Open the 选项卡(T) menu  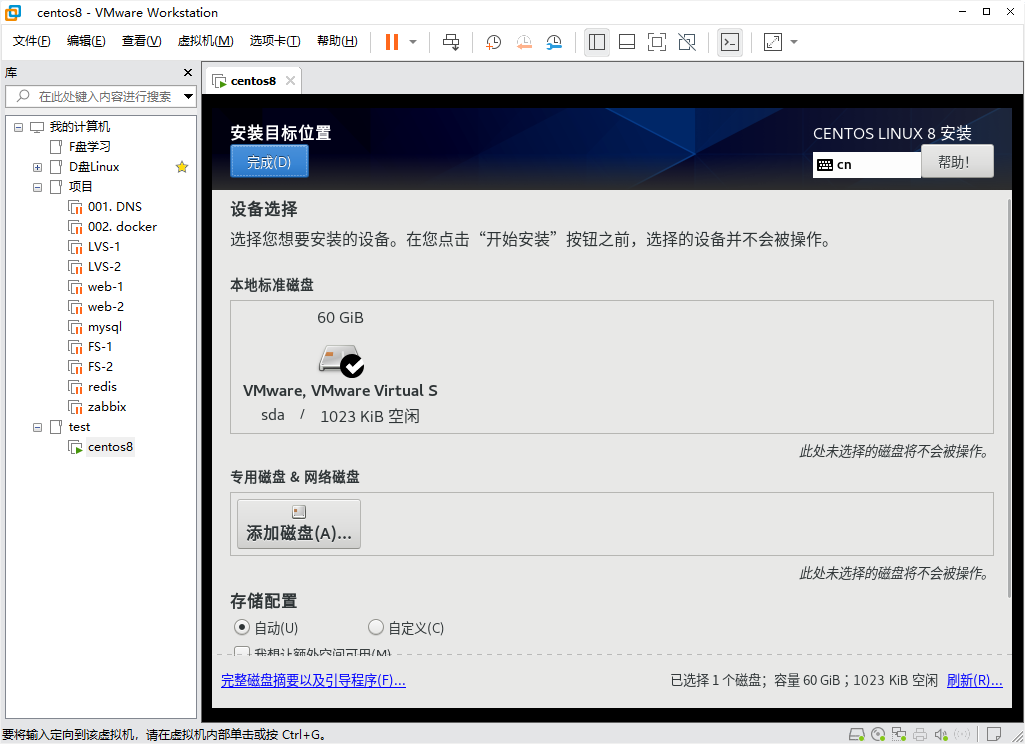pyautogui.click(x=275, y=41)
